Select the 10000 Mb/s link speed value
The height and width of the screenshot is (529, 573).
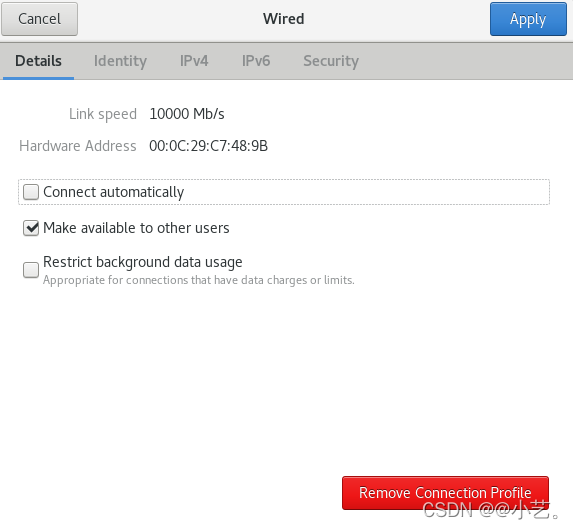(187, 114)
